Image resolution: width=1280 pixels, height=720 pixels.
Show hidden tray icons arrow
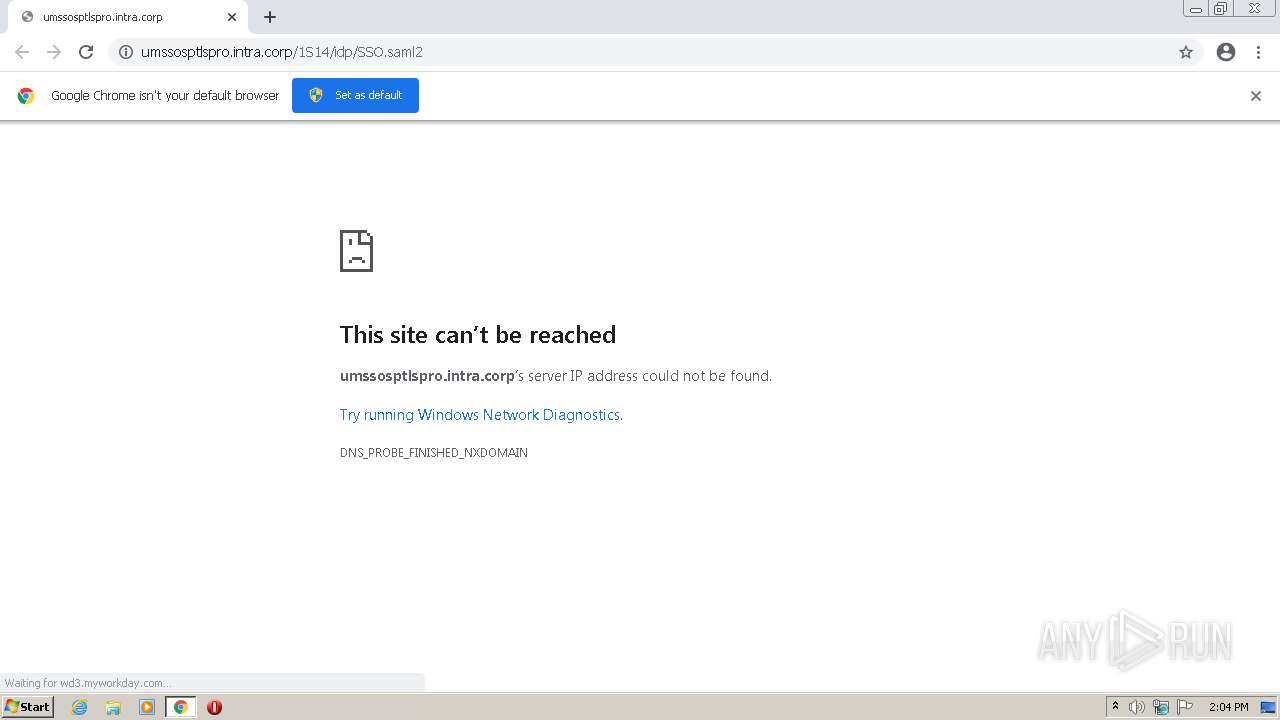[1115, 707]
